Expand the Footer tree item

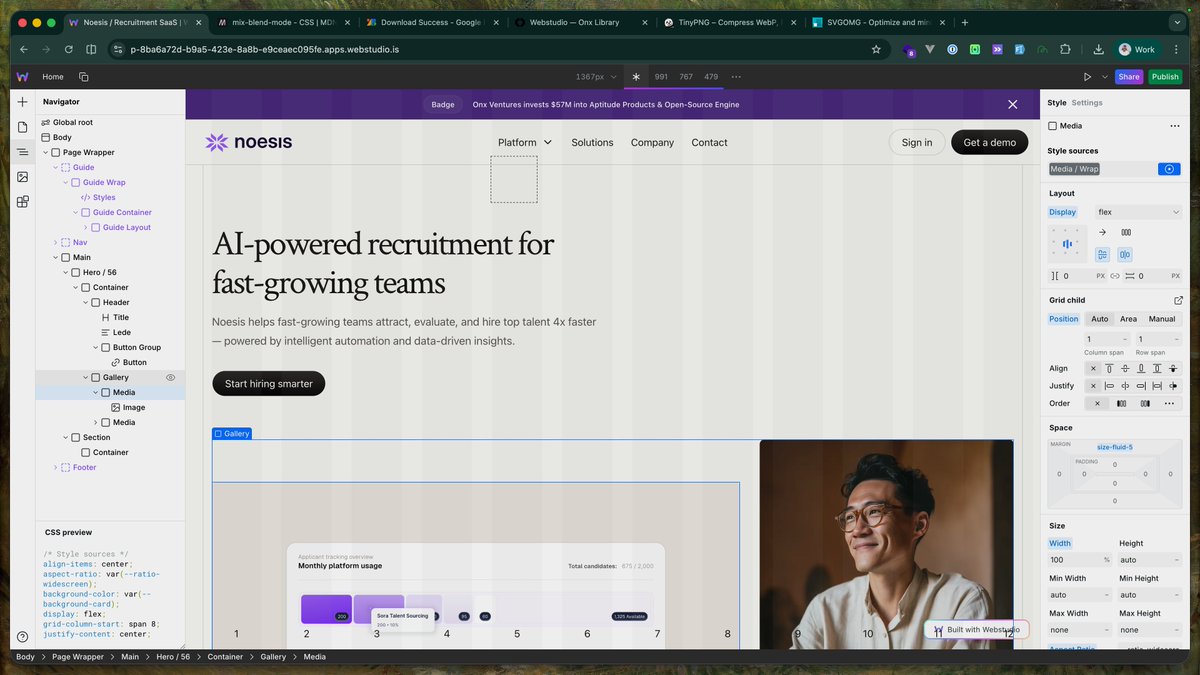click(55, 467)
